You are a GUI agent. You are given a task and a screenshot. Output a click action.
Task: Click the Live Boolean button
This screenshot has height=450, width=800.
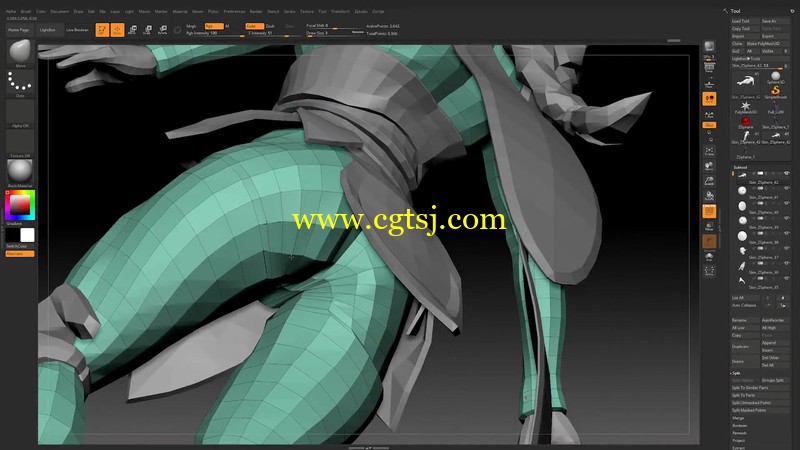(78, 30)
